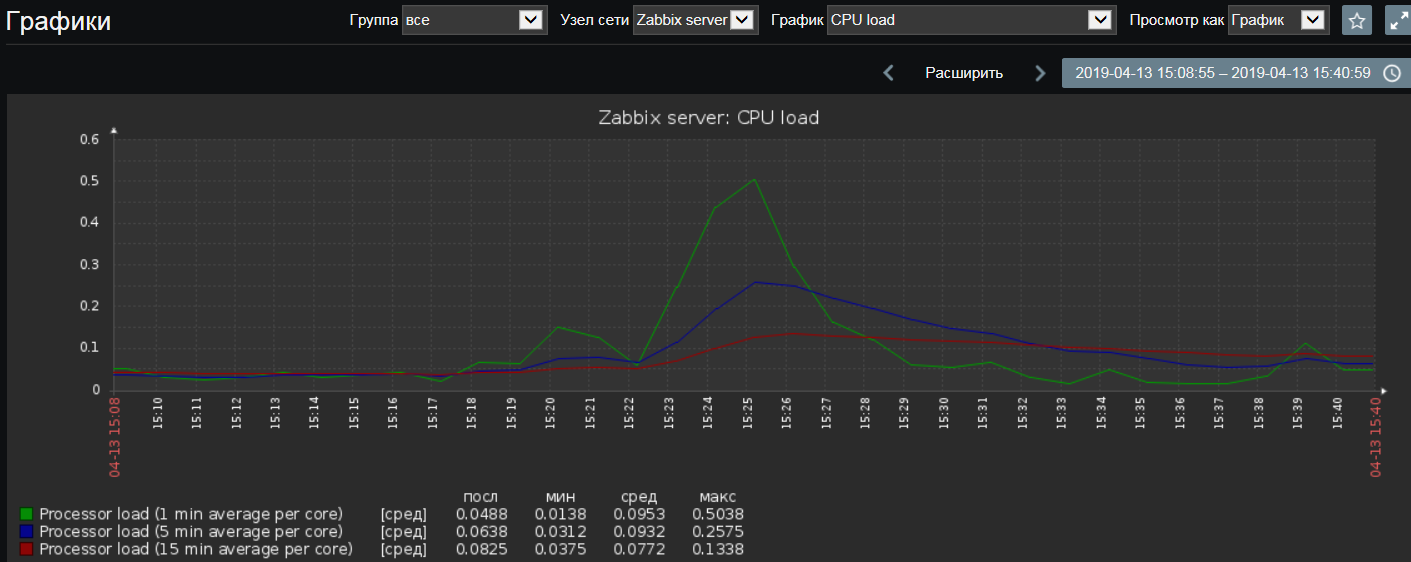This screenshot has width=1411, height=562.
Task: Click Processor load (5 min average per core) legend
Action: (x=191, y=532)
